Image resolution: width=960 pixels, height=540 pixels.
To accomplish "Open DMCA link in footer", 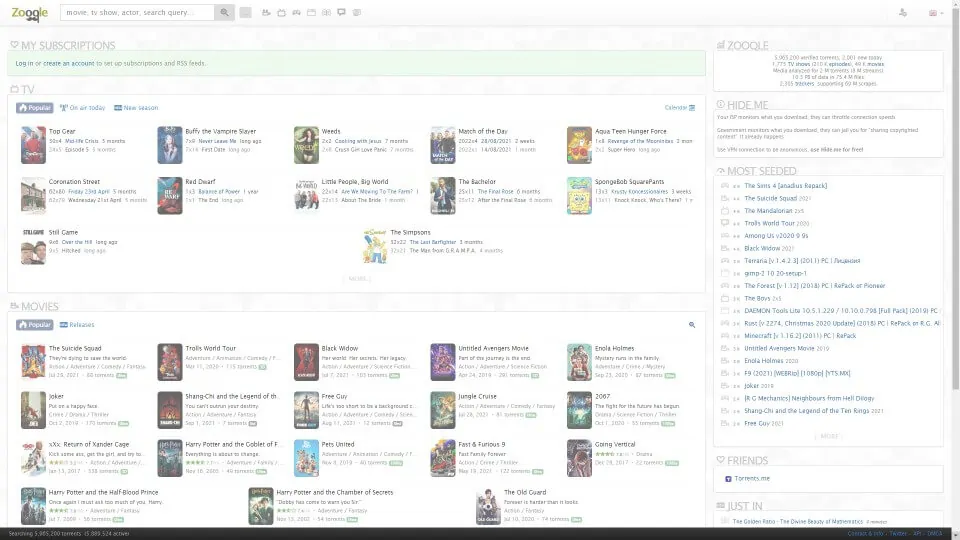I will (x=934, y=534).
